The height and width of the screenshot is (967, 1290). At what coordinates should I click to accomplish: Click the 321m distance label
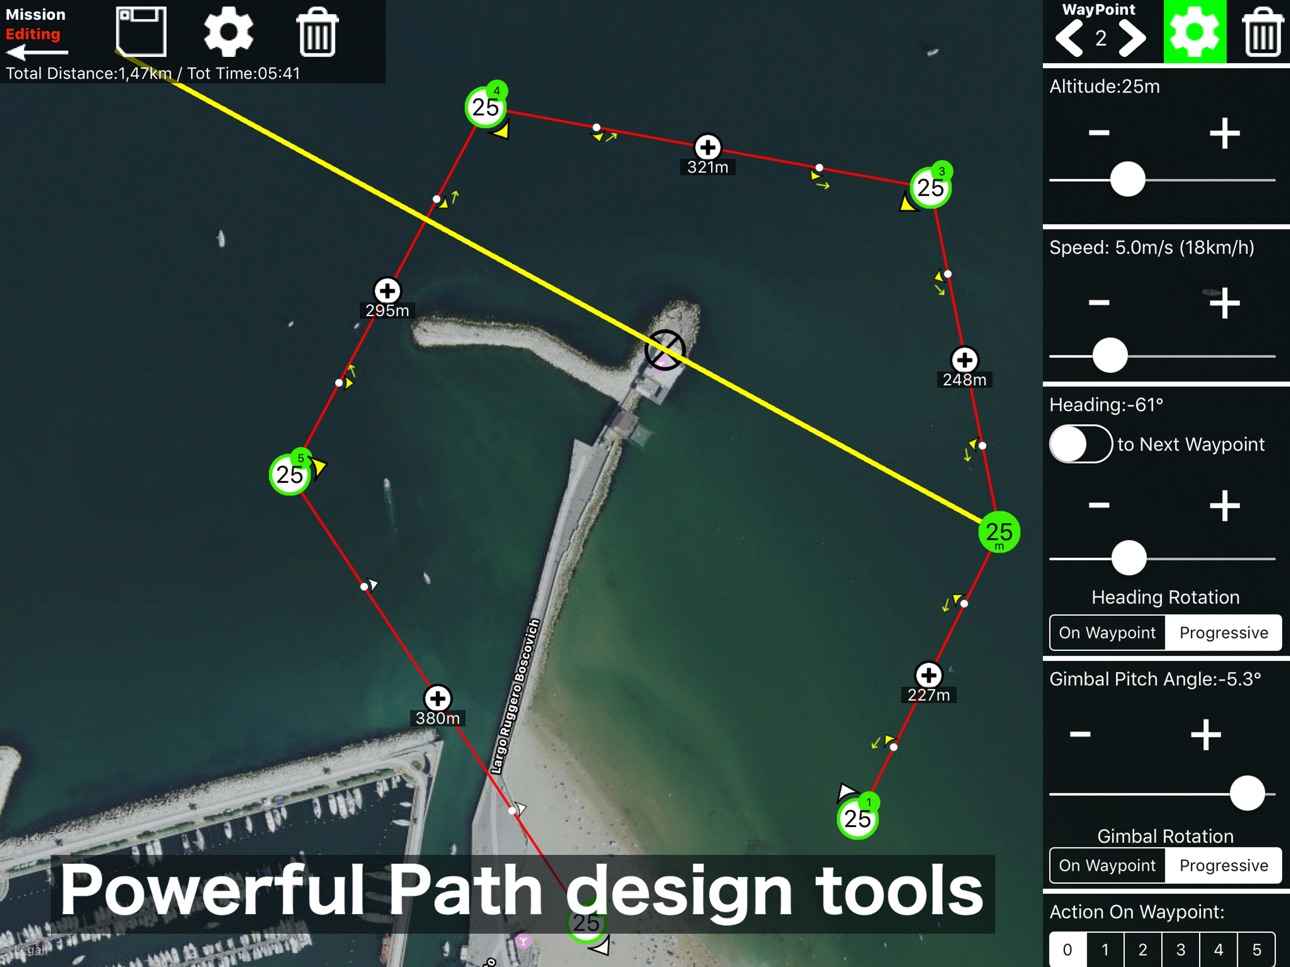707,168
